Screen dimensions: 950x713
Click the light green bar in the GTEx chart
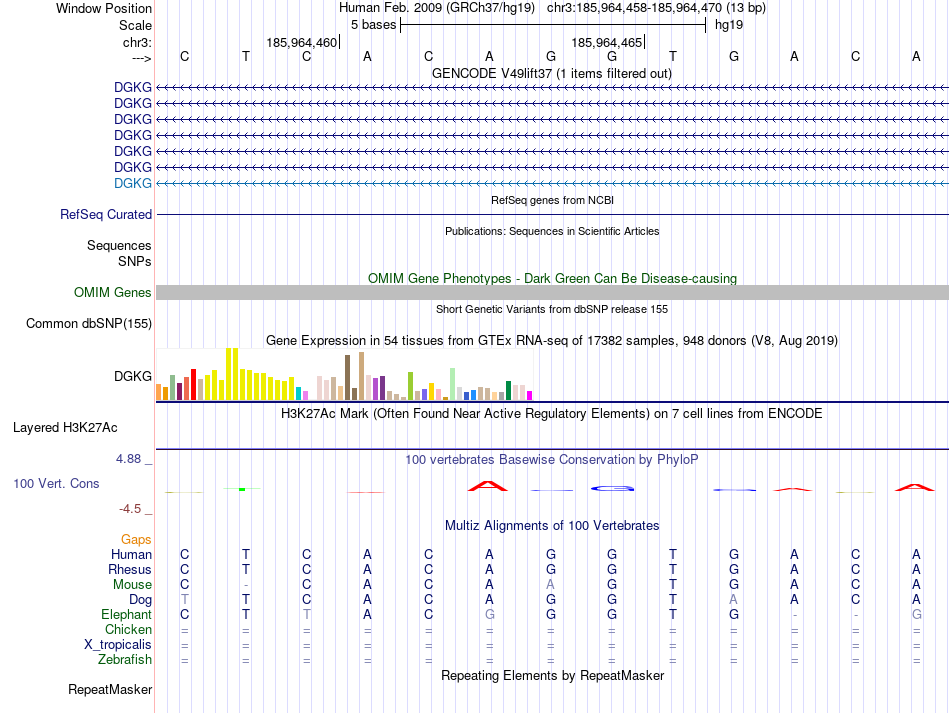click(x=453, y=384)
